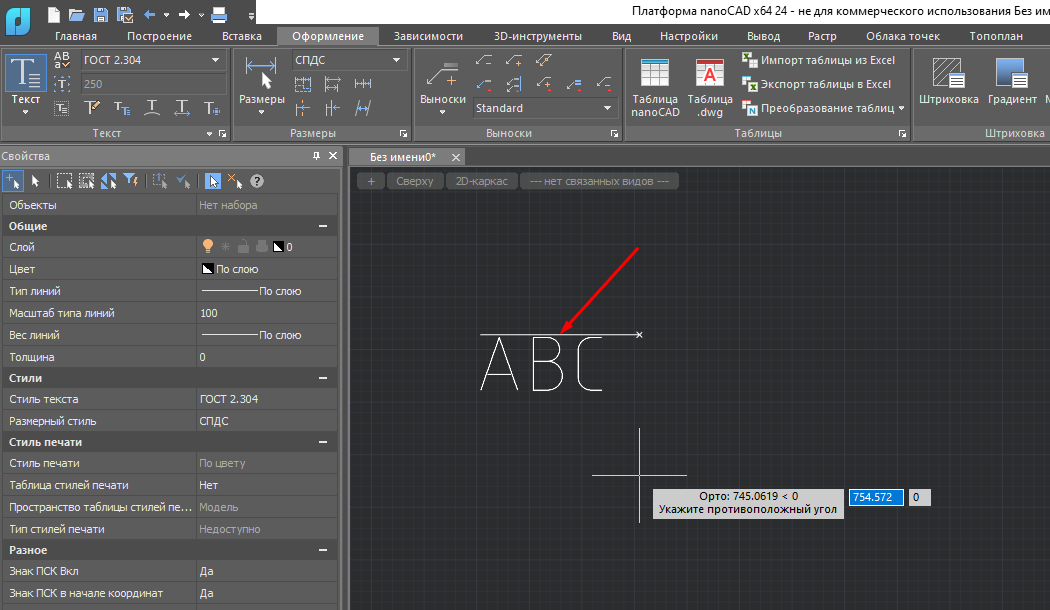
Task: Click the Вес линий По слою line sample
Action: [x=230, y=335]
